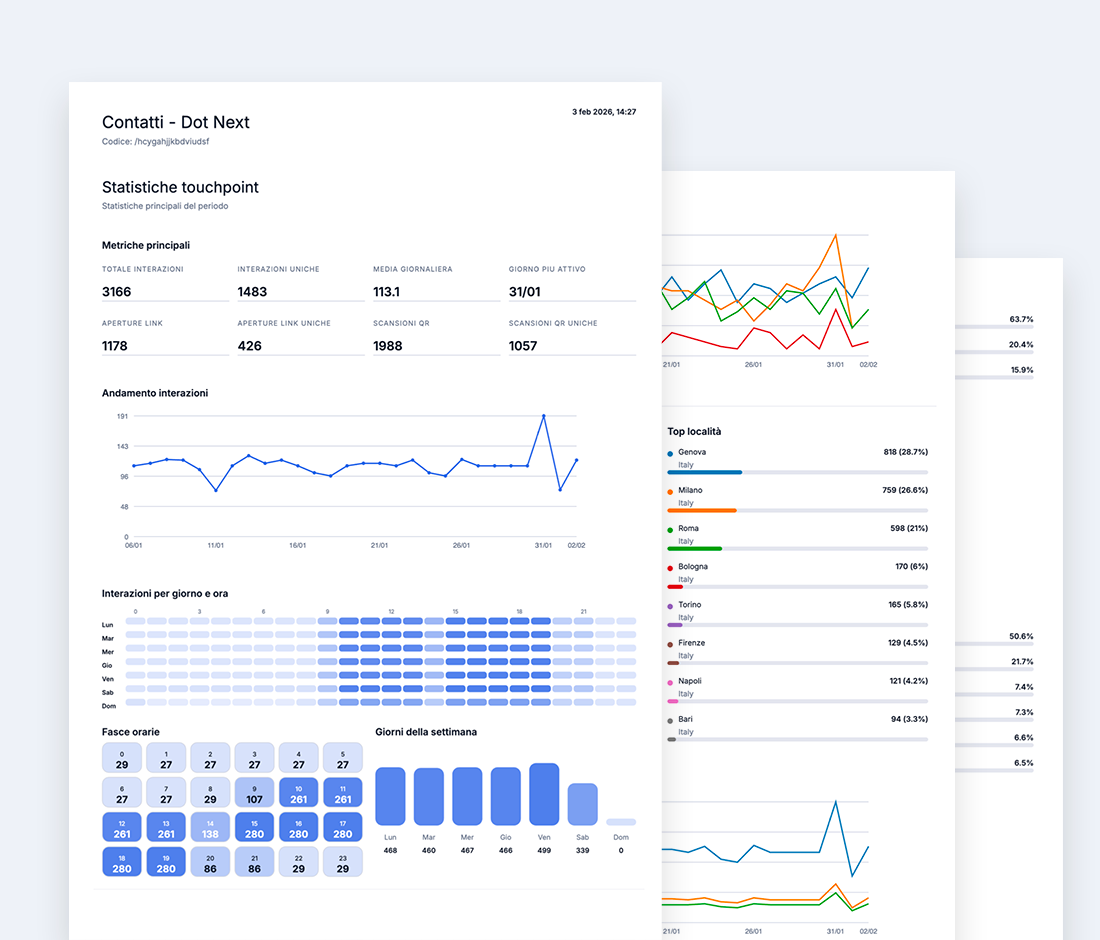Select hour 18 tile in Fasce orarie
The width and height of the screenshot is (1100, 940).
122,862
